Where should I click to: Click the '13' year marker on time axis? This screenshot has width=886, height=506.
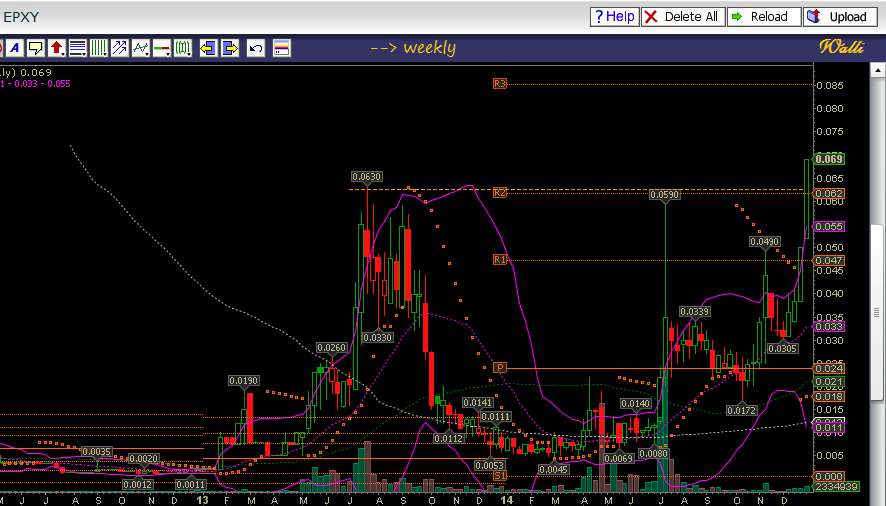202,500
